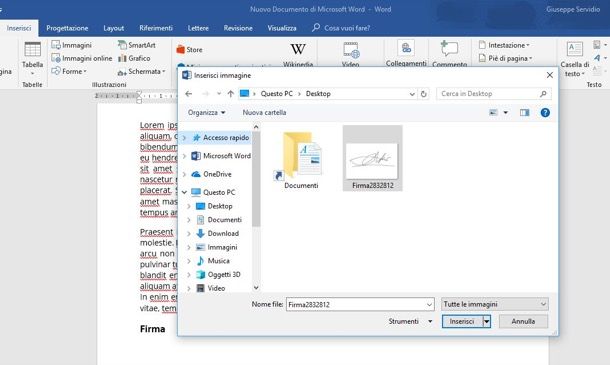Image resolution: width=610 pixels, height=365 pixels.
Task: Insert a Grafico chart from ribbon
Action: click(134, 58)
